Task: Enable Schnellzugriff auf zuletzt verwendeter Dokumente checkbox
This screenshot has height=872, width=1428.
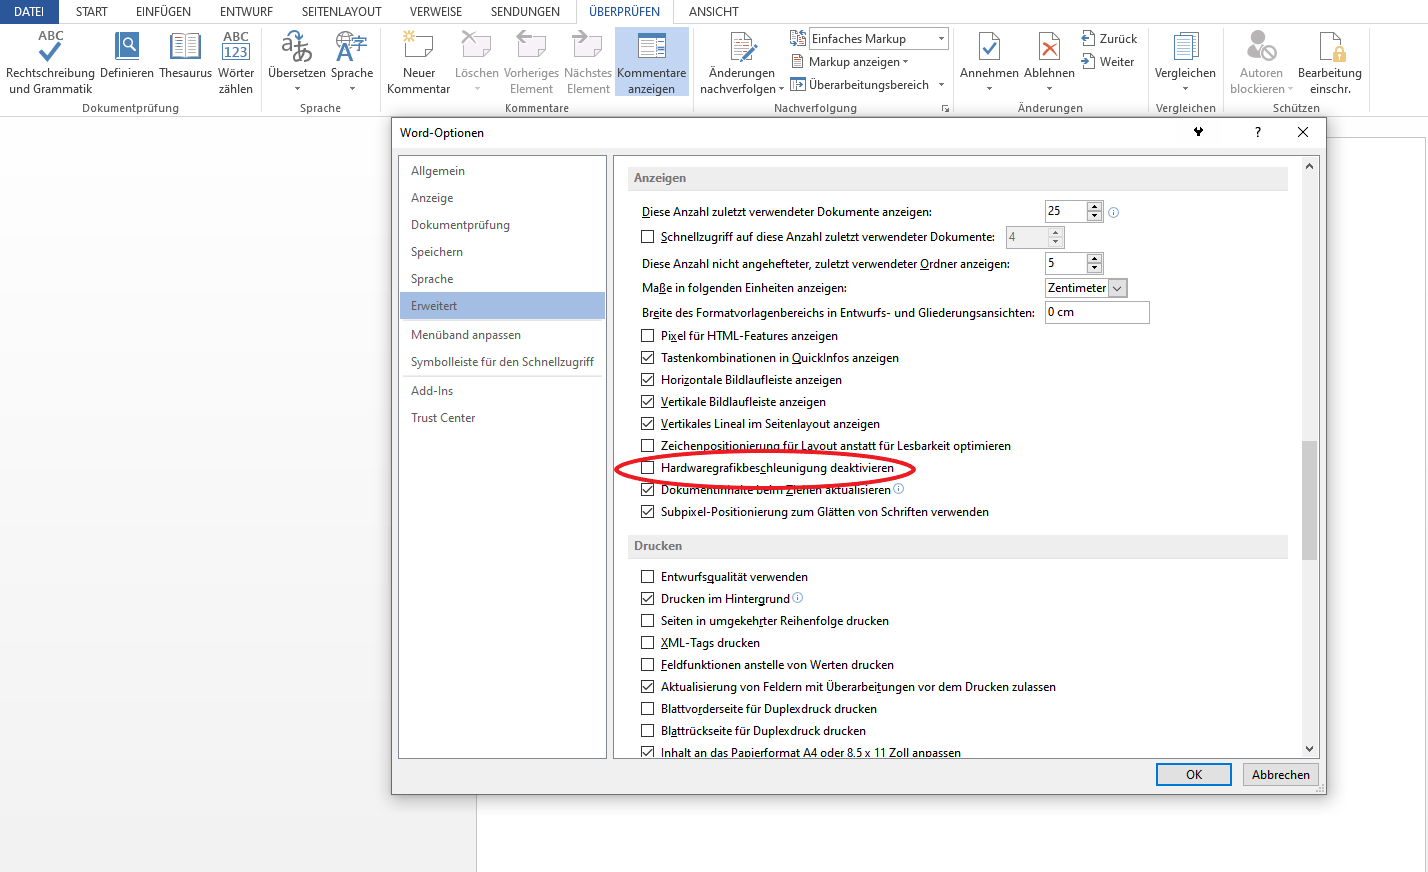Action: pos(648,237)
